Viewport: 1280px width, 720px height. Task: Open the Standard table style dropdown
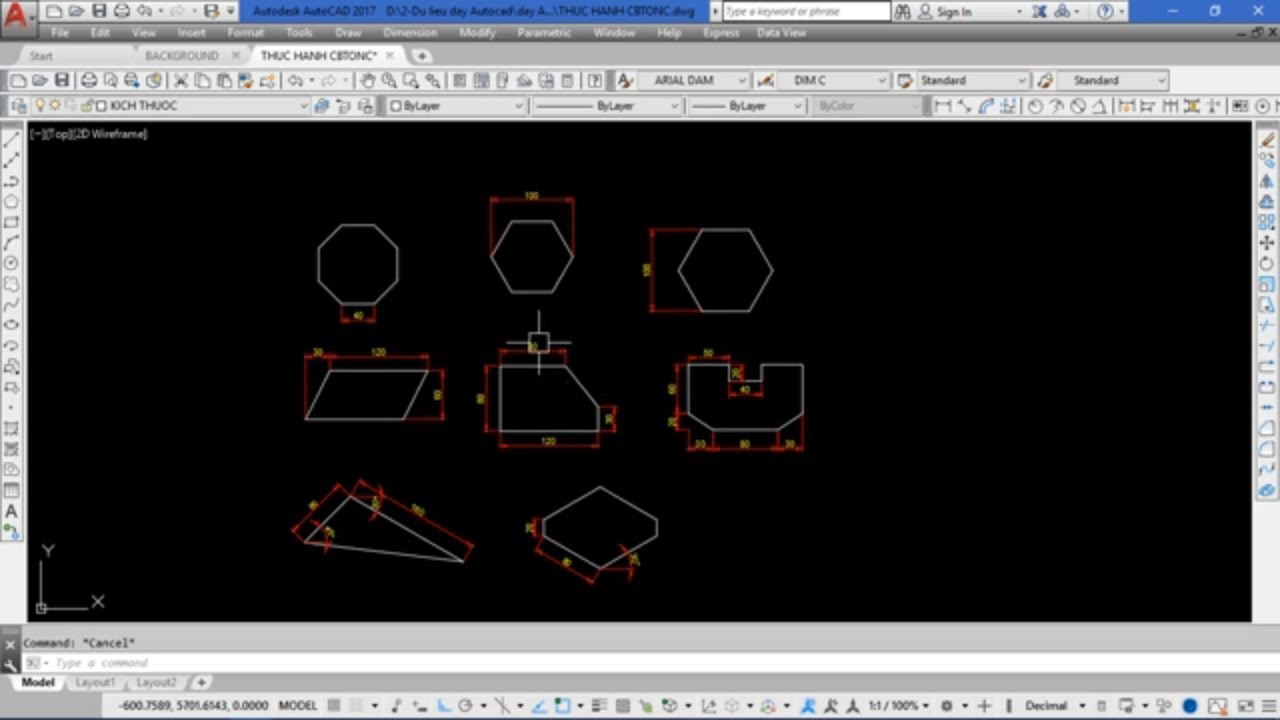click(x=1021, y=80)
